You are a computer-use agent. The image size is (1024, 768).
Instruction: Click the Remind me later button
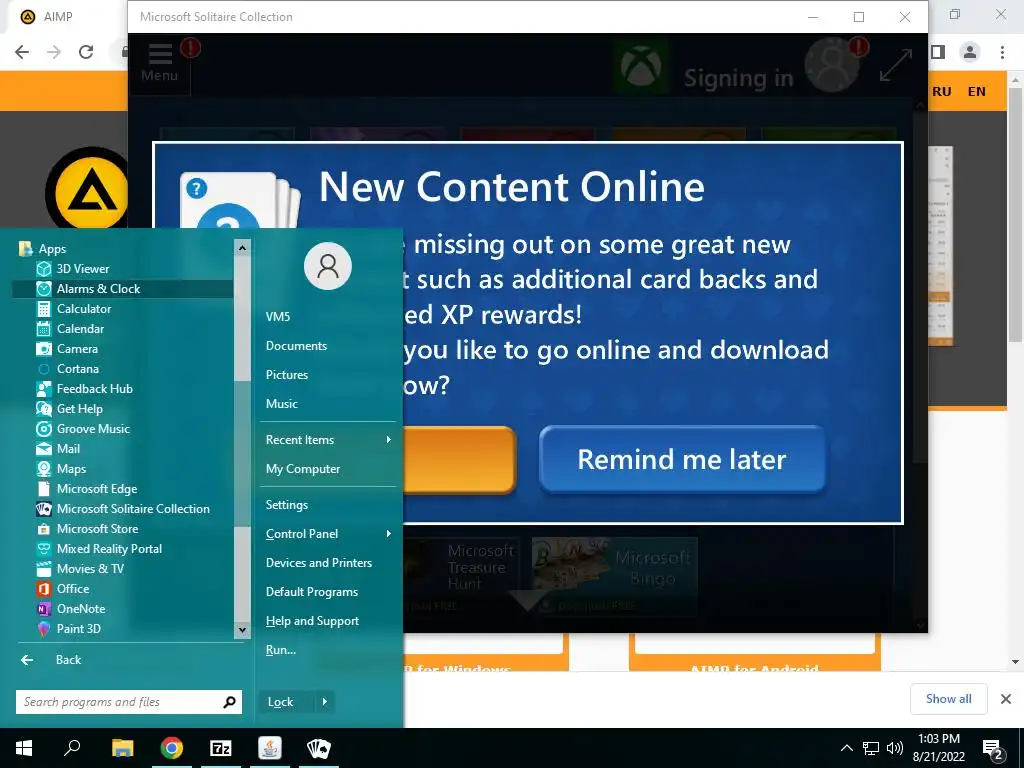click(682, 459)
